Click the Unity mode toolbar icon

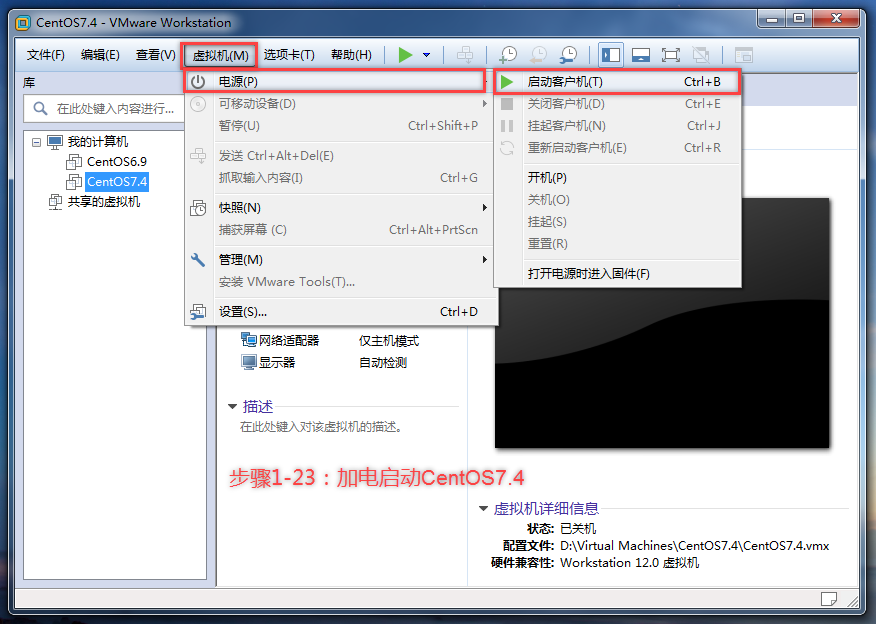[701, 55]
